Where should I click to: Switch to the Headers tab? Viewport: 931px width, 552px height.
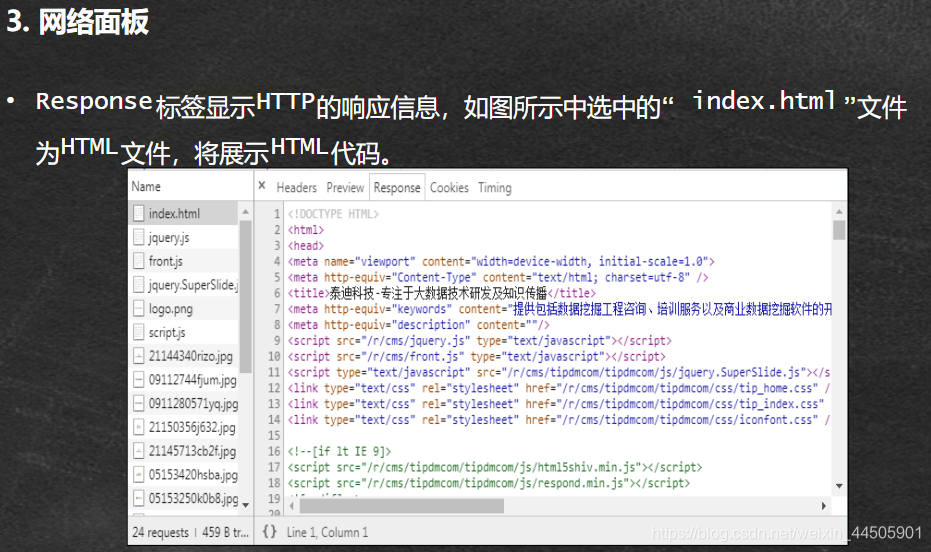[x=296, y=188]
